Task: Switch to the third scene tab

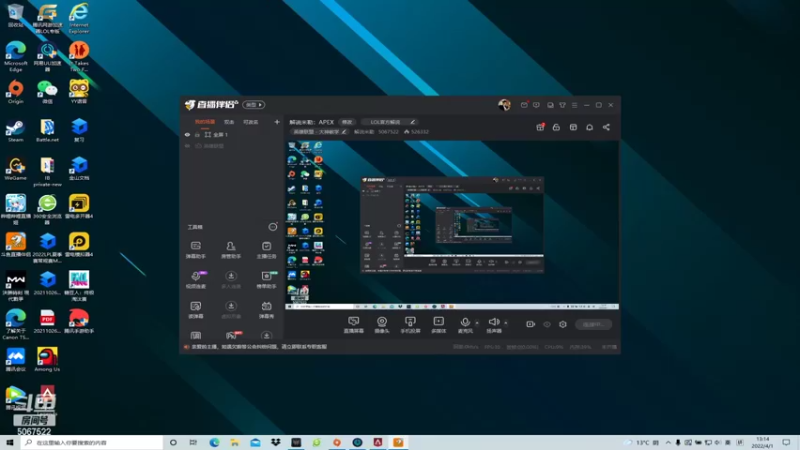Action: [251, 122]
